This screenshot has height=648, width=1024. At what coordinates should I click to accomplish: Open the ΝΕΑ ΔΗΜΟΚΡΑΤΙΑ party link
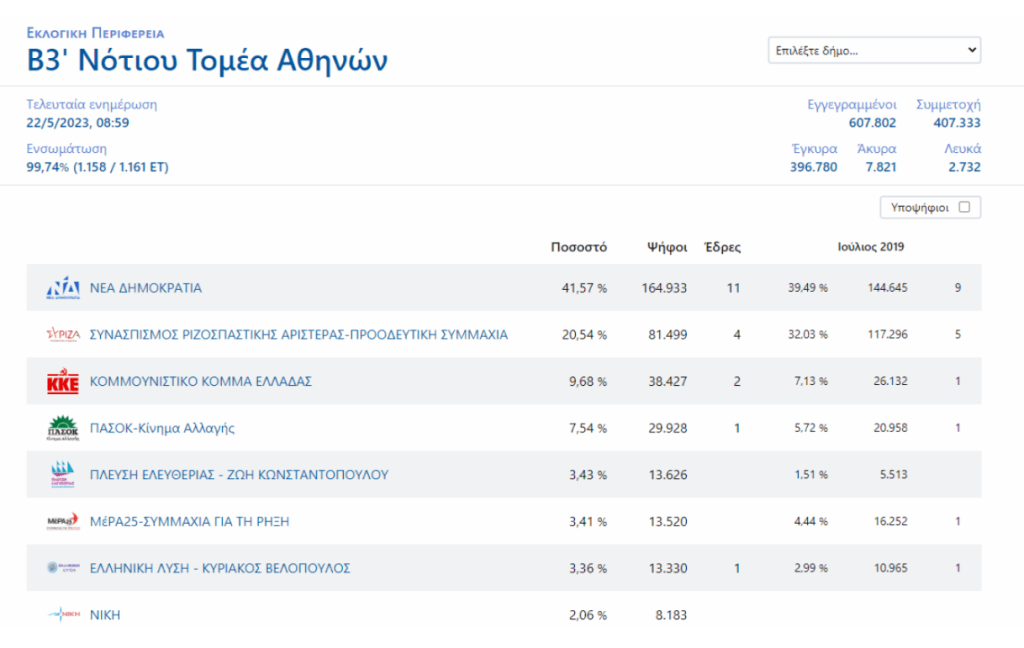coord(146,288)
